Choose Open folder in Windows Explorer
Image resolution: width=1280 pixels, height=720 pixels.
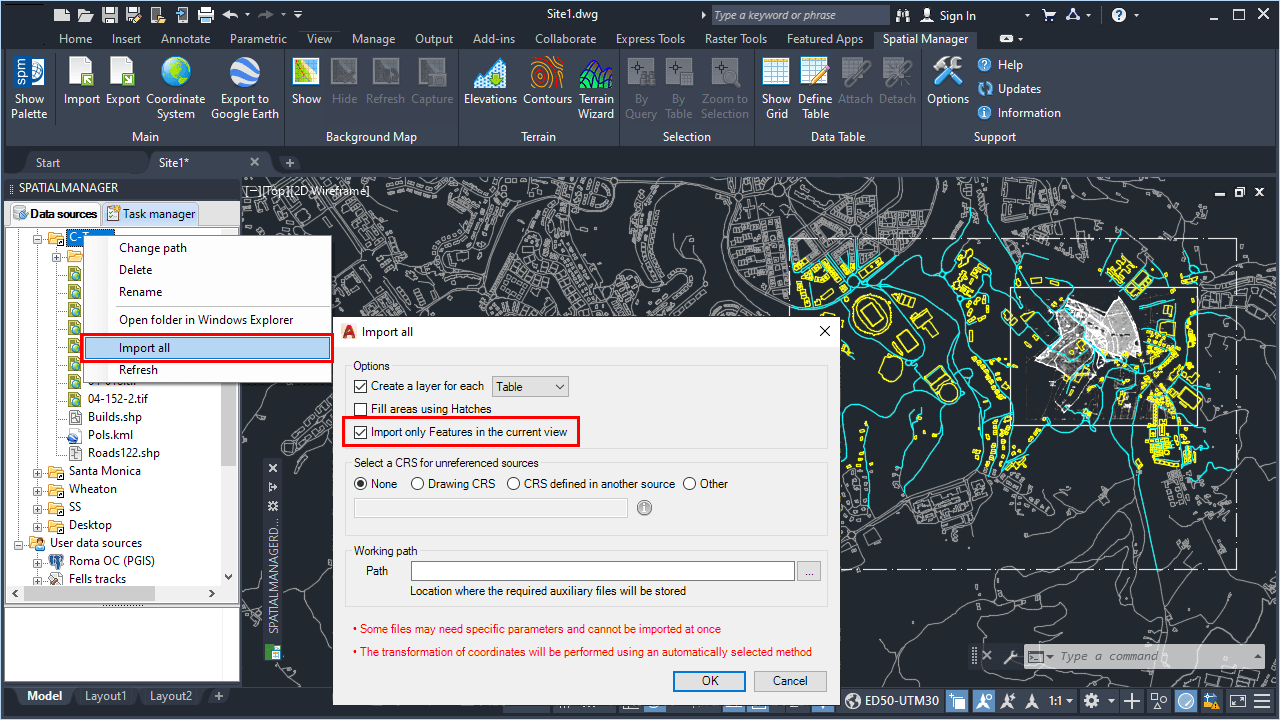[x=207, y=320]
